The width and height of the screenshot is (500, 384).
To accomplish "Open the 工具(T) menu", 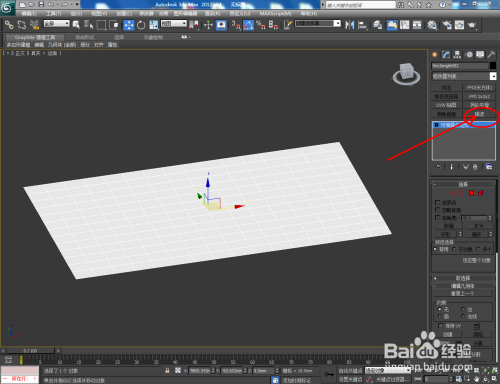I will (53, 13).
